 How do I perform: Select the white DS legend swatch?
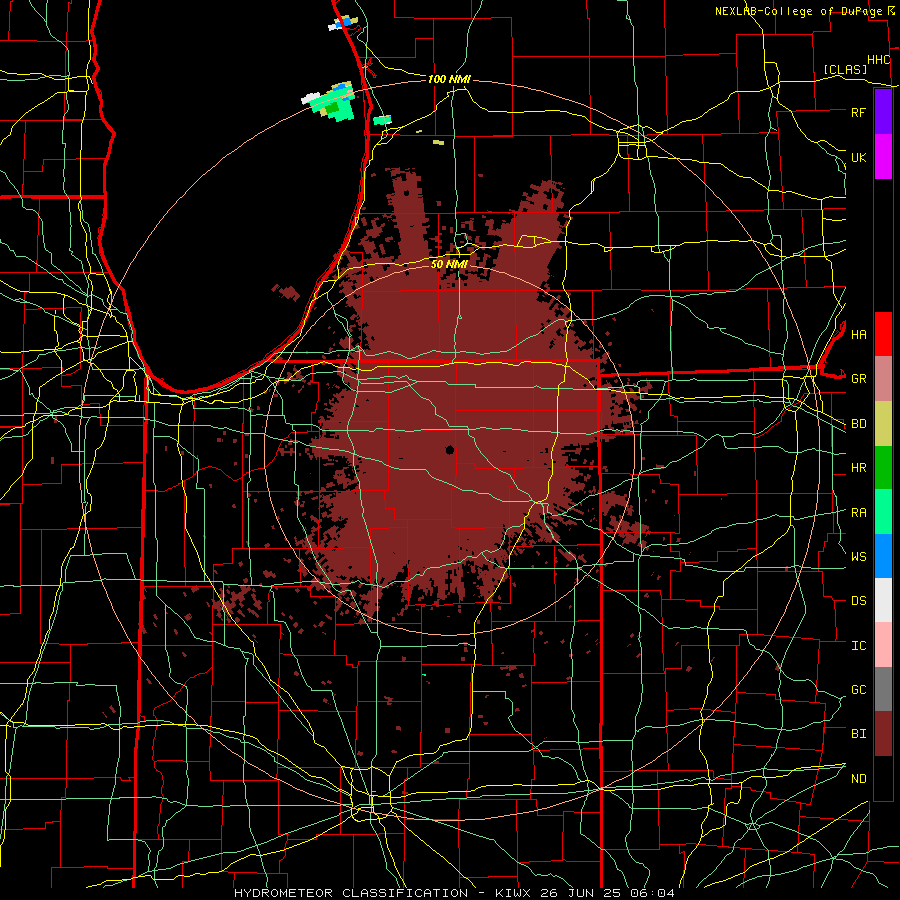tap(883, 600)
